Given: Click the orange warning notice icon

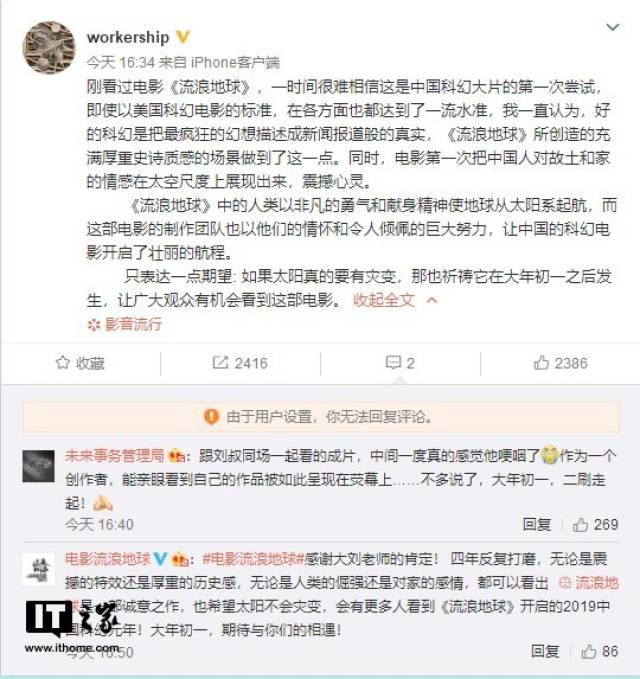Looking at the screenshot, I should (x=211, y=417).
